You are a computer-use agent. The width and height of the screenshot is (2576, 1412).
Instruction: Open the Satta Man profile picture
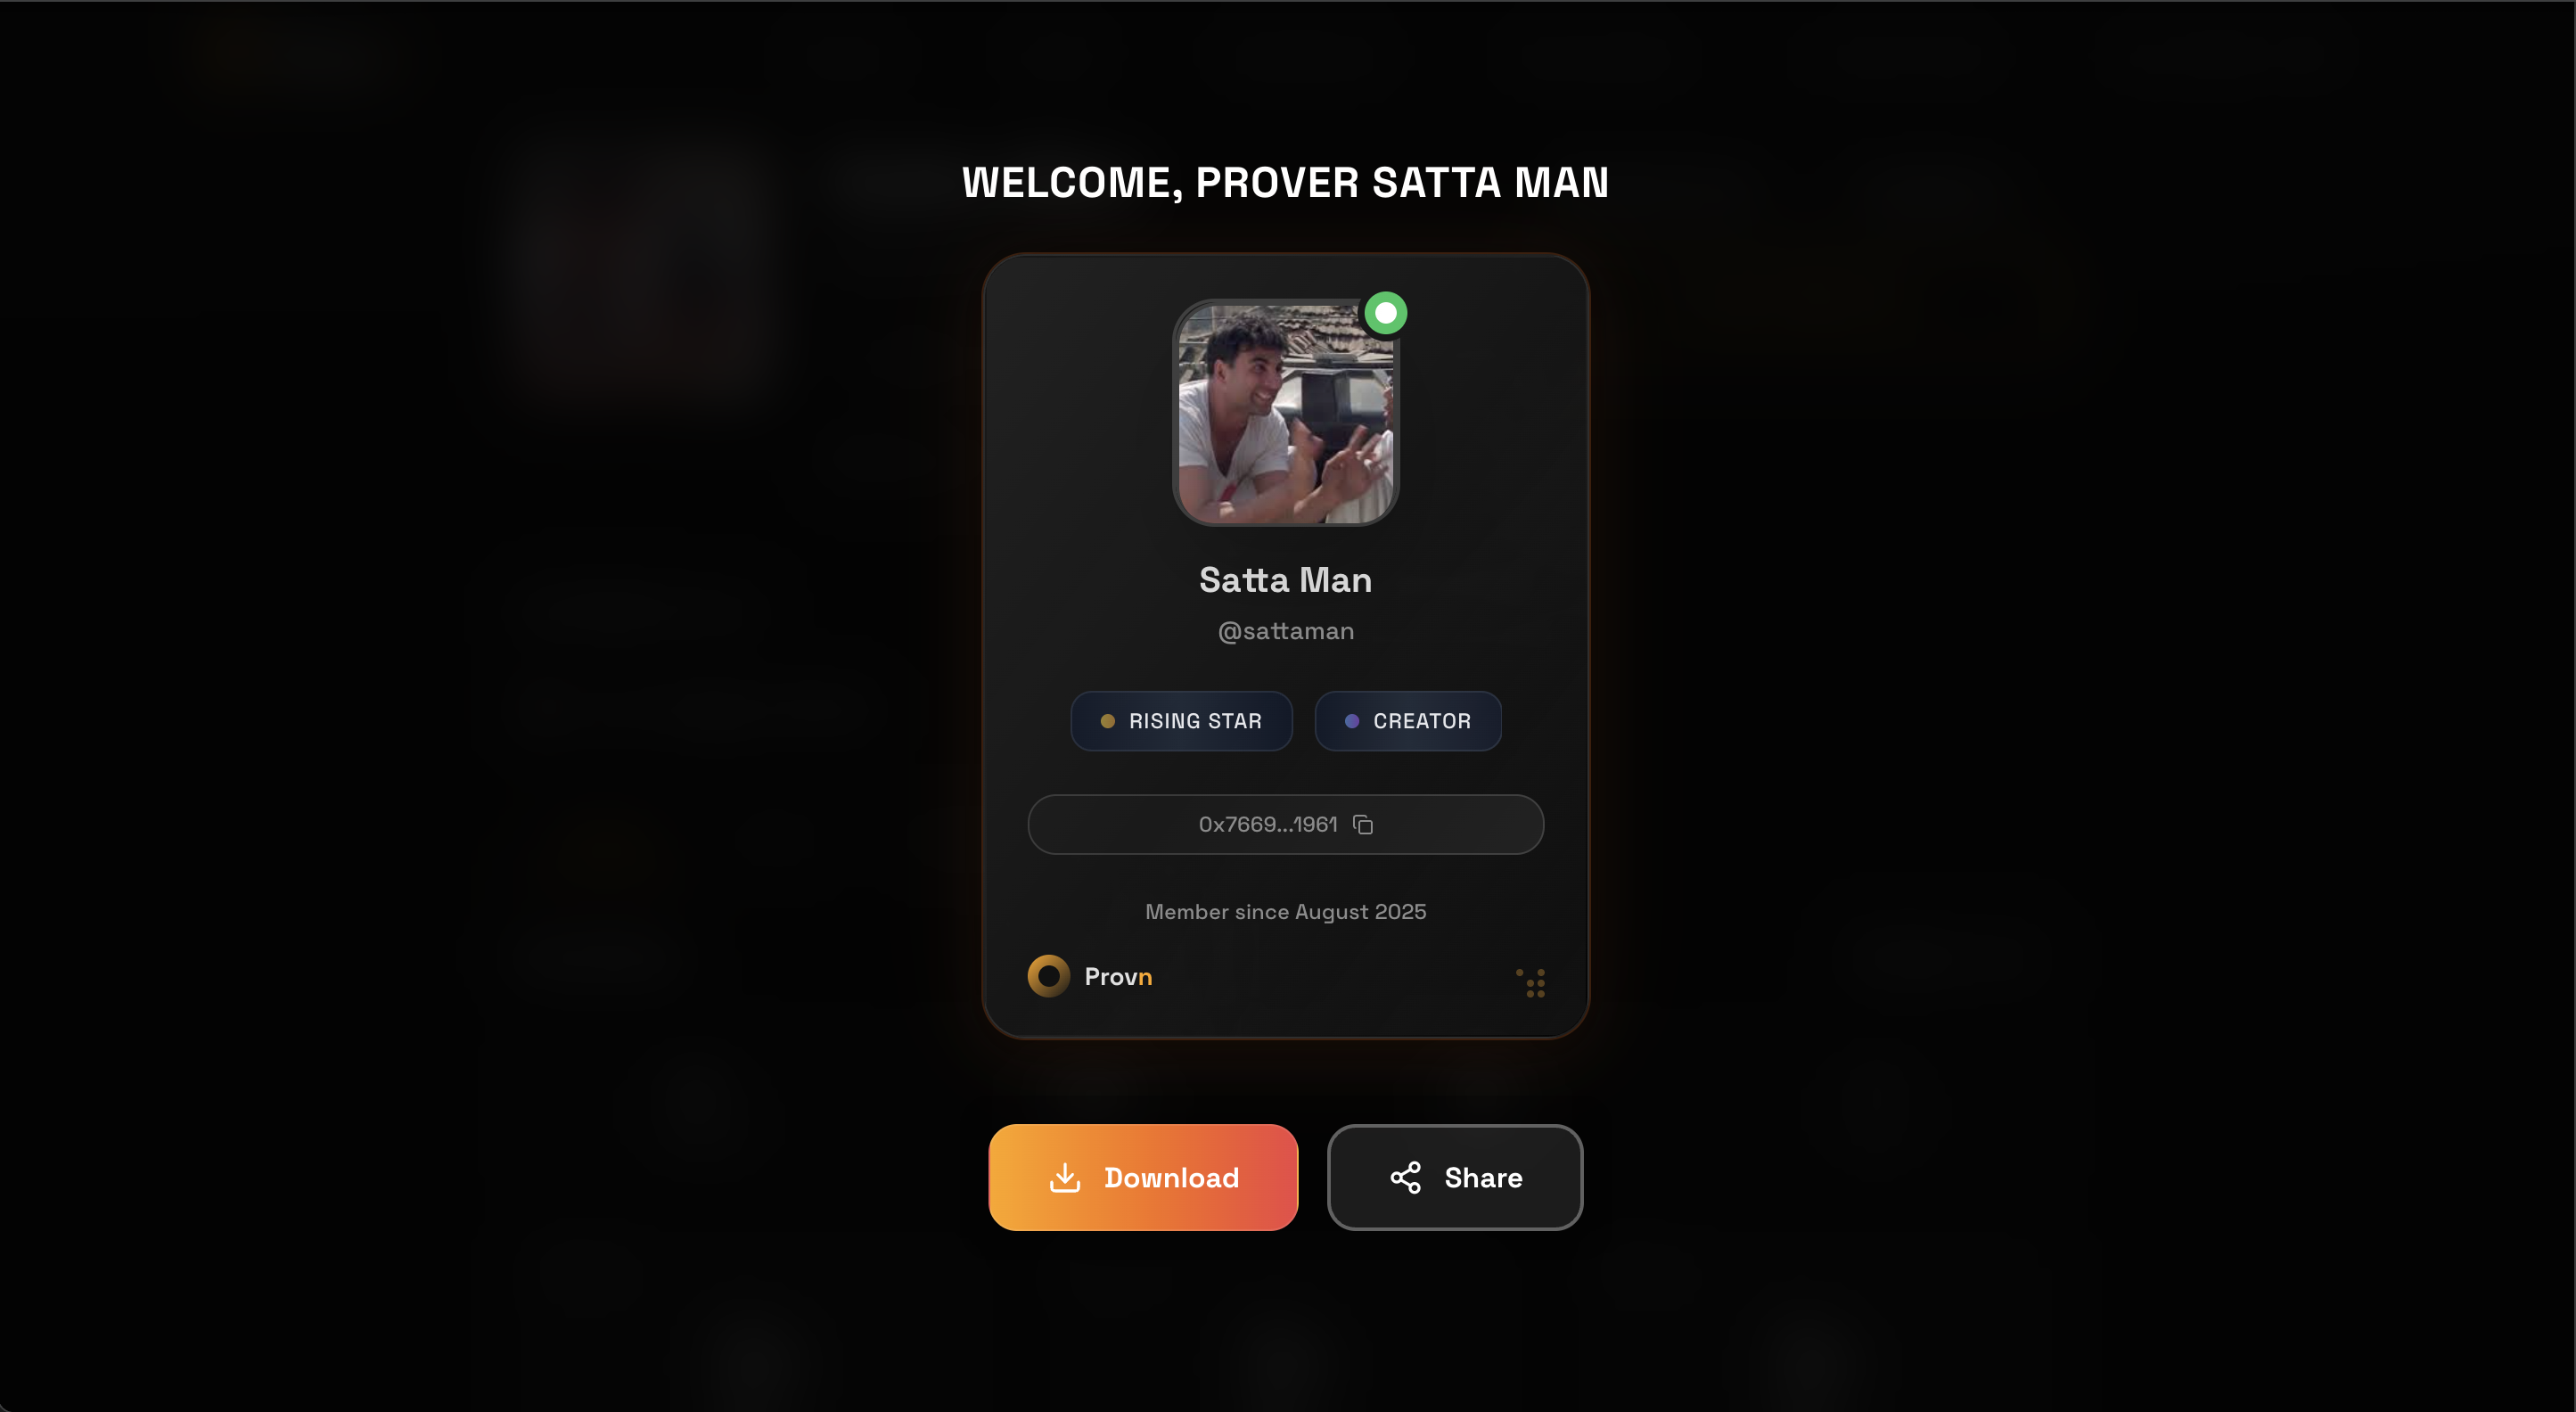[x=1286, y=412]
